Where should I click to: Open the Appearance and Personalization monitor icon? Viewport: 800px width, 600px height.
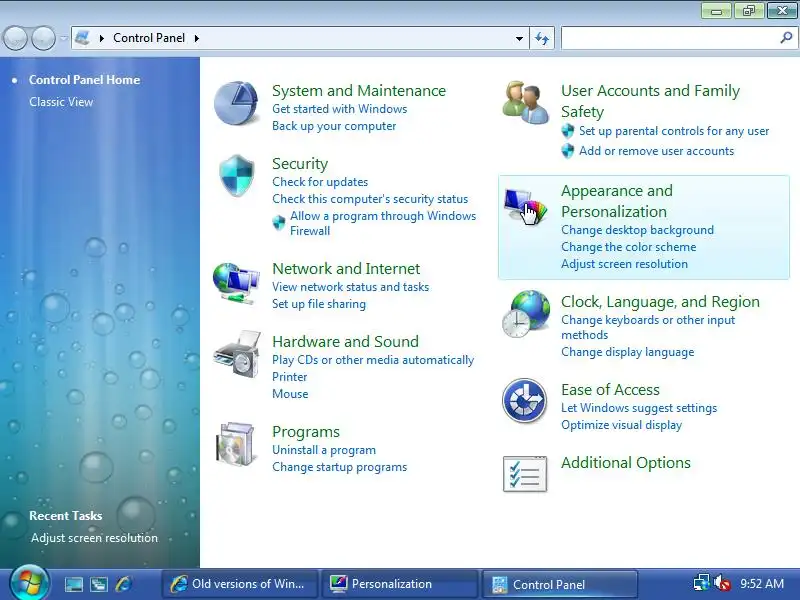coord(526,207)
